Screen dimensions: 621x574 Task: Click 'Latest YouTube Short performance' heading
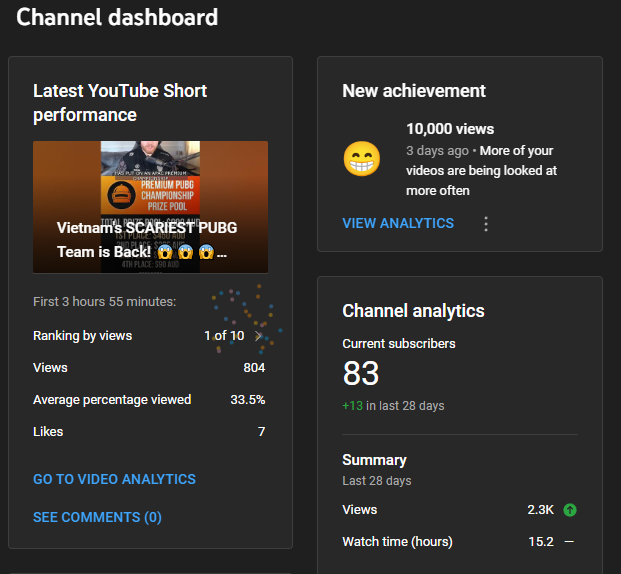point(120,103)
